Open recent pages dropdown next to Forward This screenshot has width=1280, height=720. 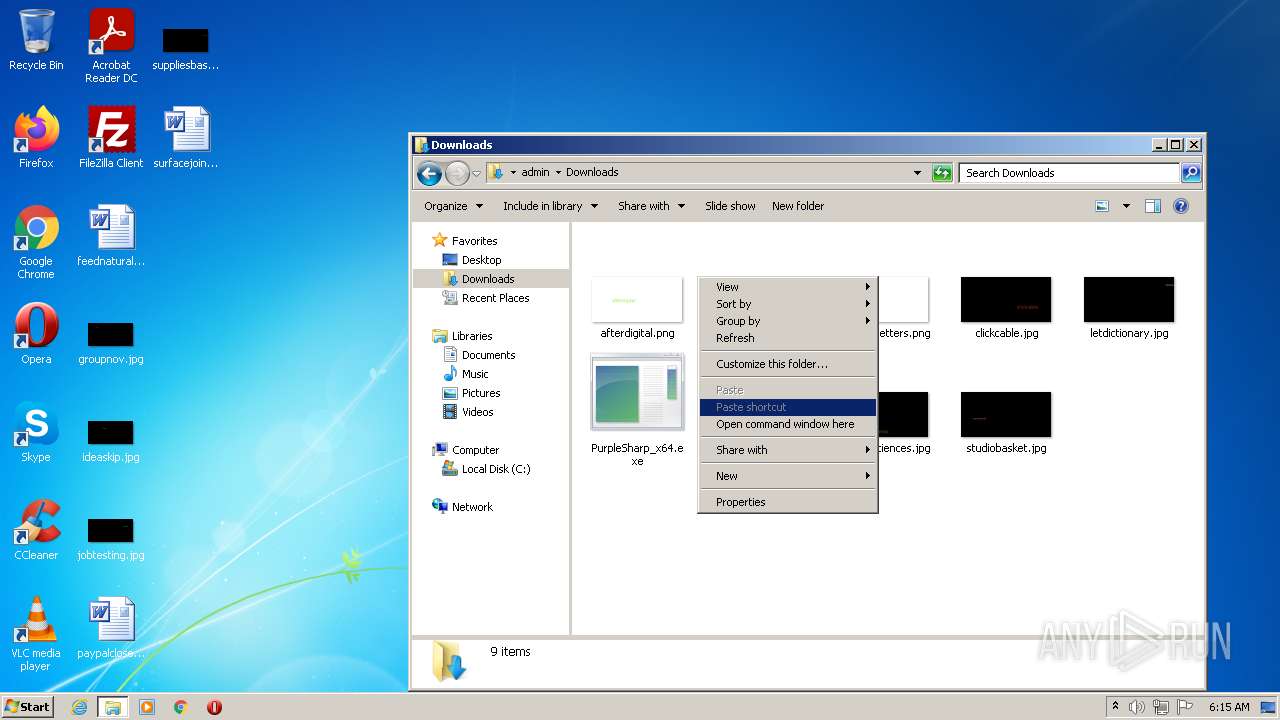476,173
